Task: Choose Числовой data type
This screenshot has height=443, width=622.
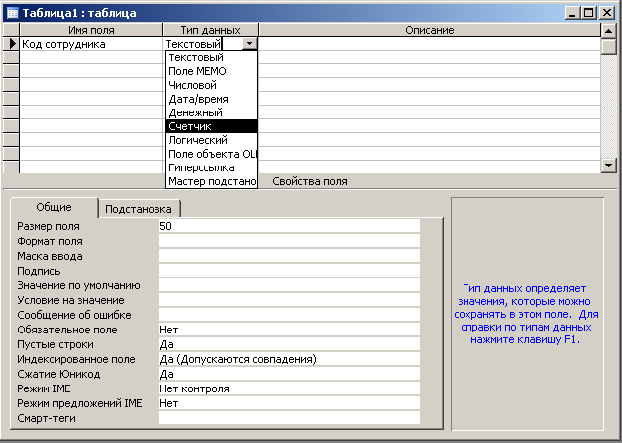Action: coord(211,85)
